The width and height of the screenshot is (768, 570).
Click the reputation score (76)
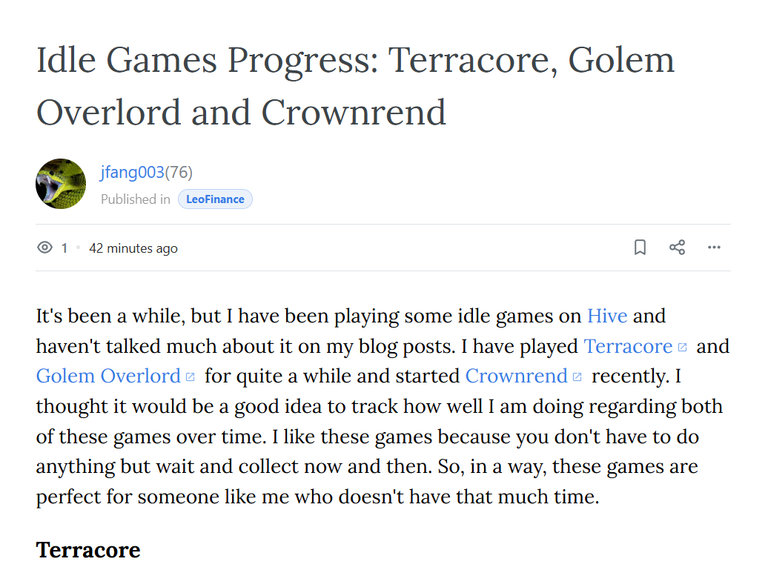point(179,172)
